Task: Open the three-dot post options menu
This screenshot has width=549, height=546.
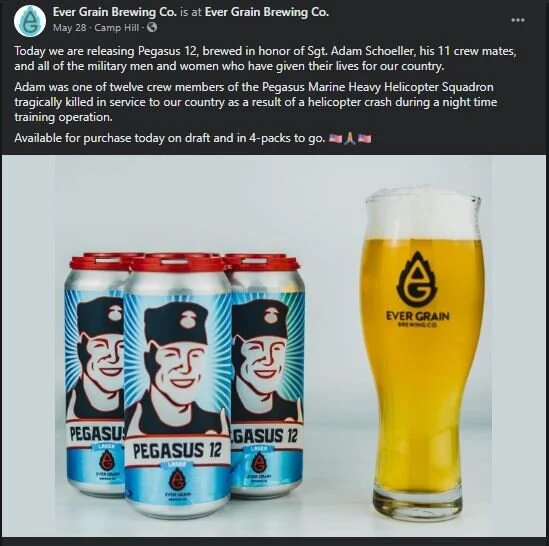Action: pos(518,20)
